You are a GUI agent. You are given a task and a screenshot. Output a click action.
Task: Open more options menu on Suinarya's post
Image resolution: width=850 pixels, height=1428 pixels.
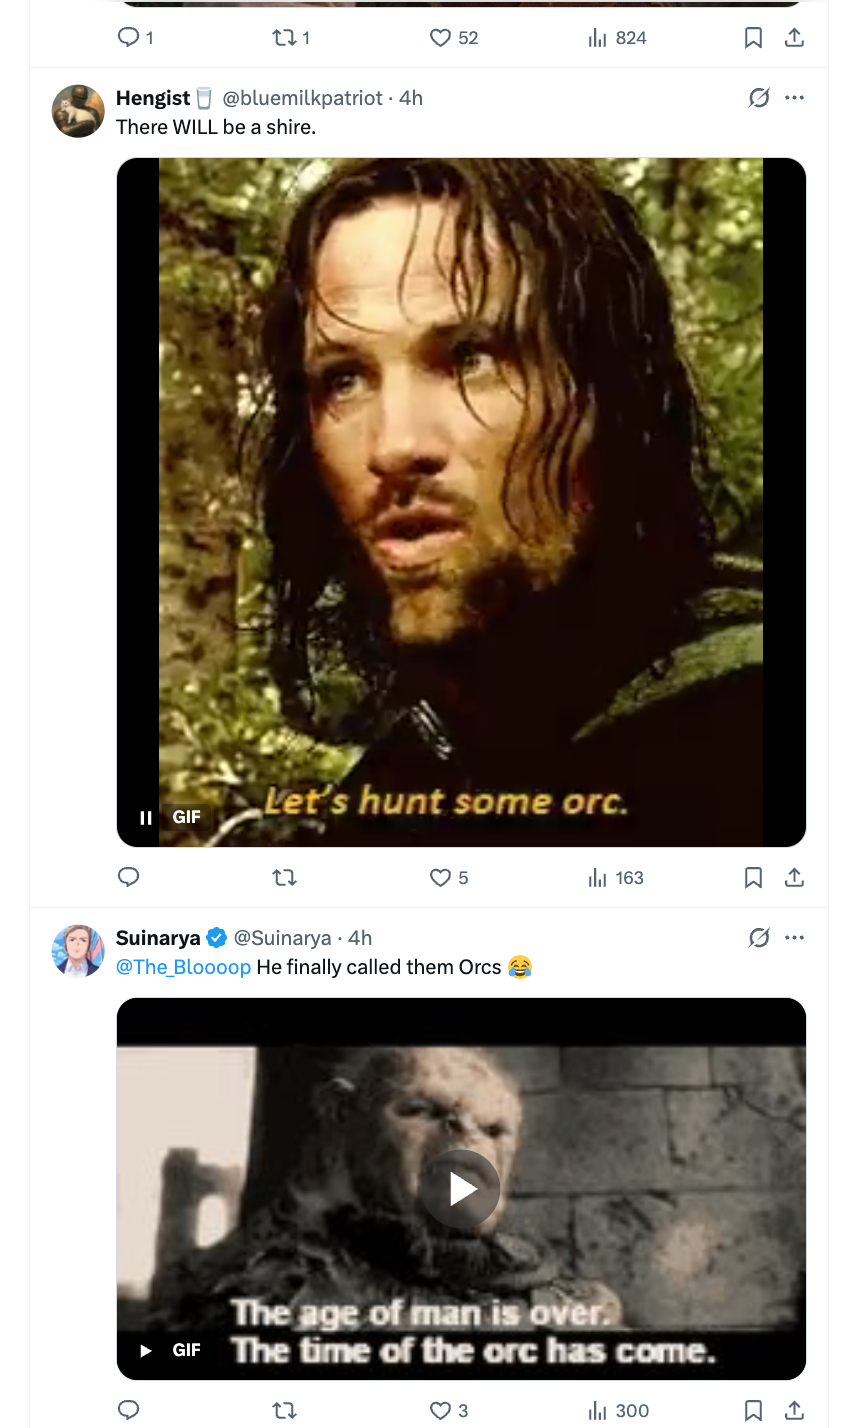point(795,938)
